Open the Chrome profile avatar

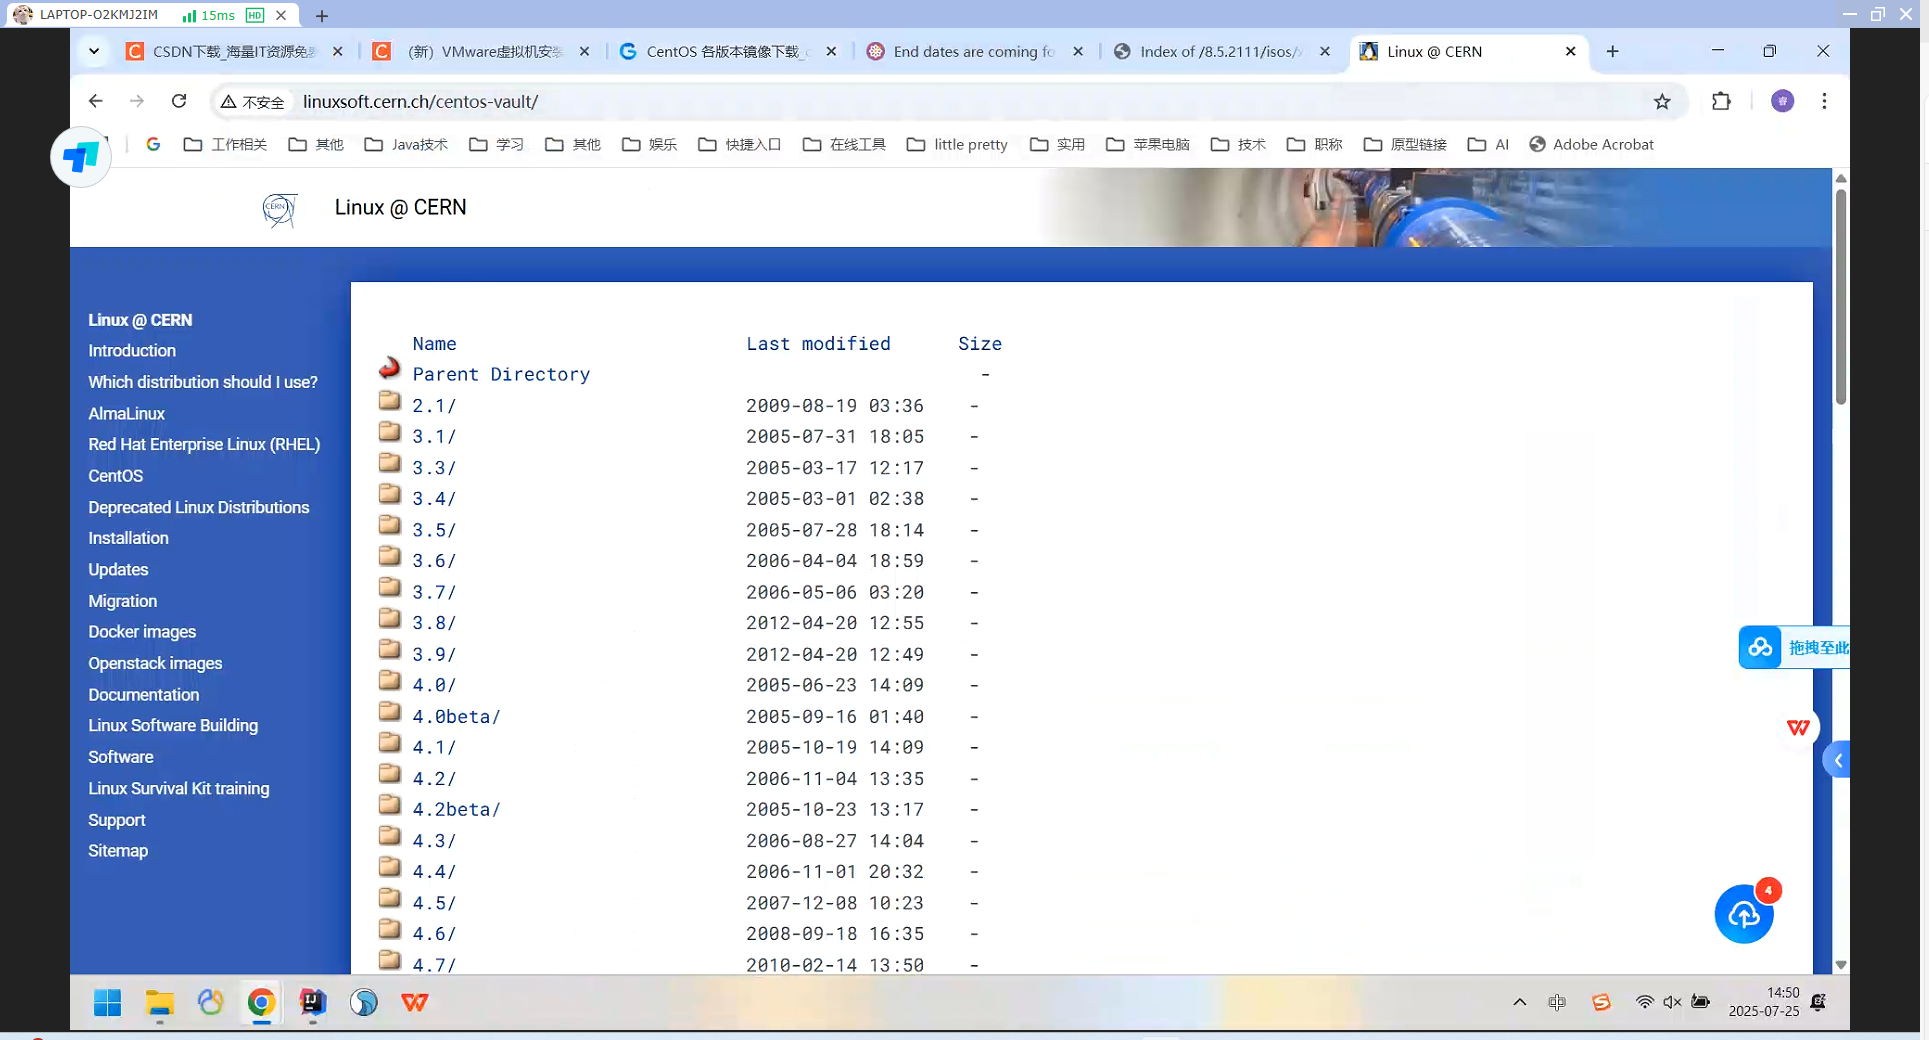[x=1782, y=101]
